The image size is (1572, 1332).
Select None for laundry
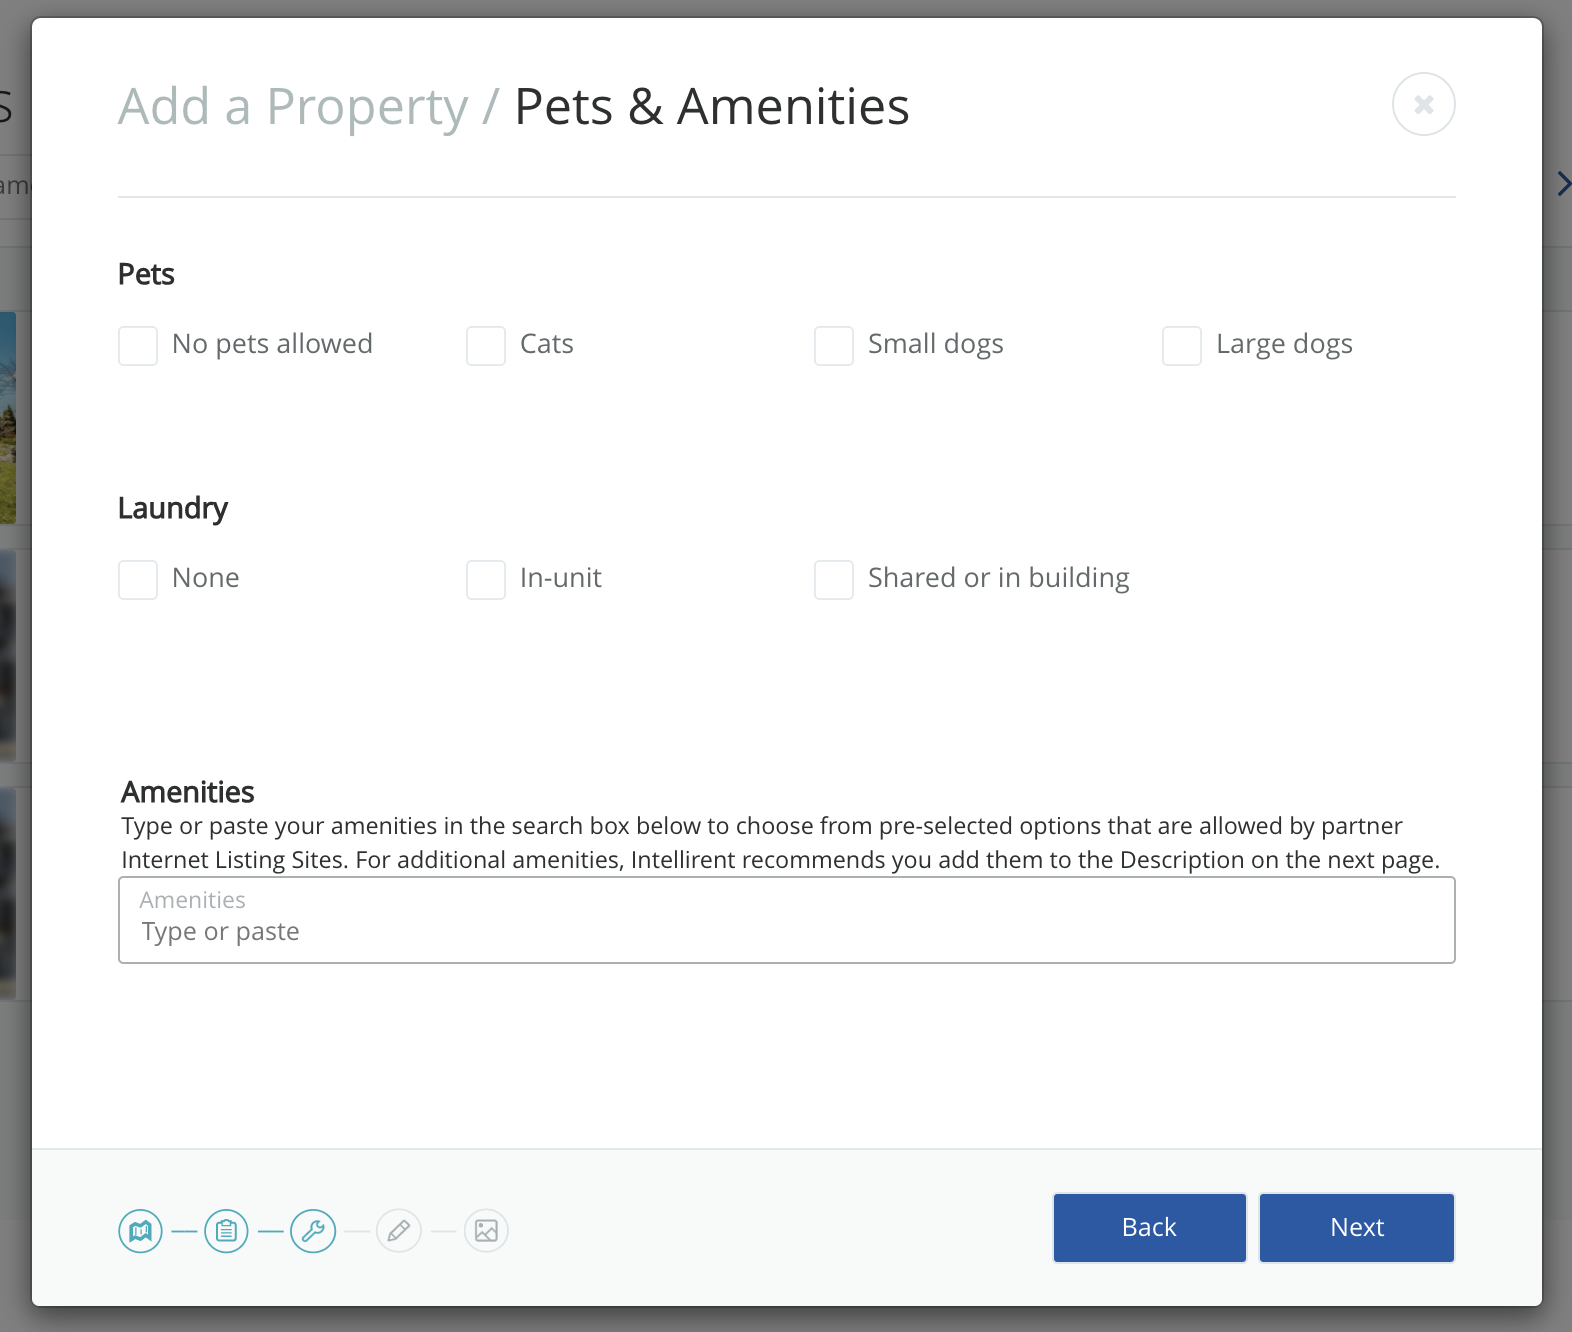click(x=138, y=580)
